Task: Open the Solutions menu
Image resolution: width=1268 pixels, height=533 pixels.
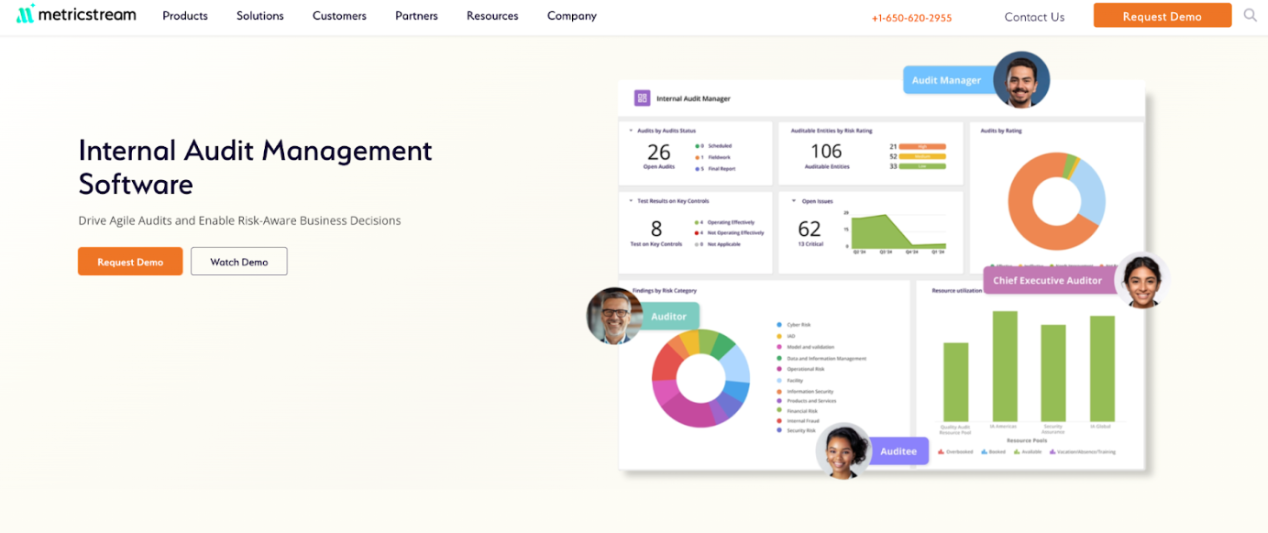Action: coord(260,16)
